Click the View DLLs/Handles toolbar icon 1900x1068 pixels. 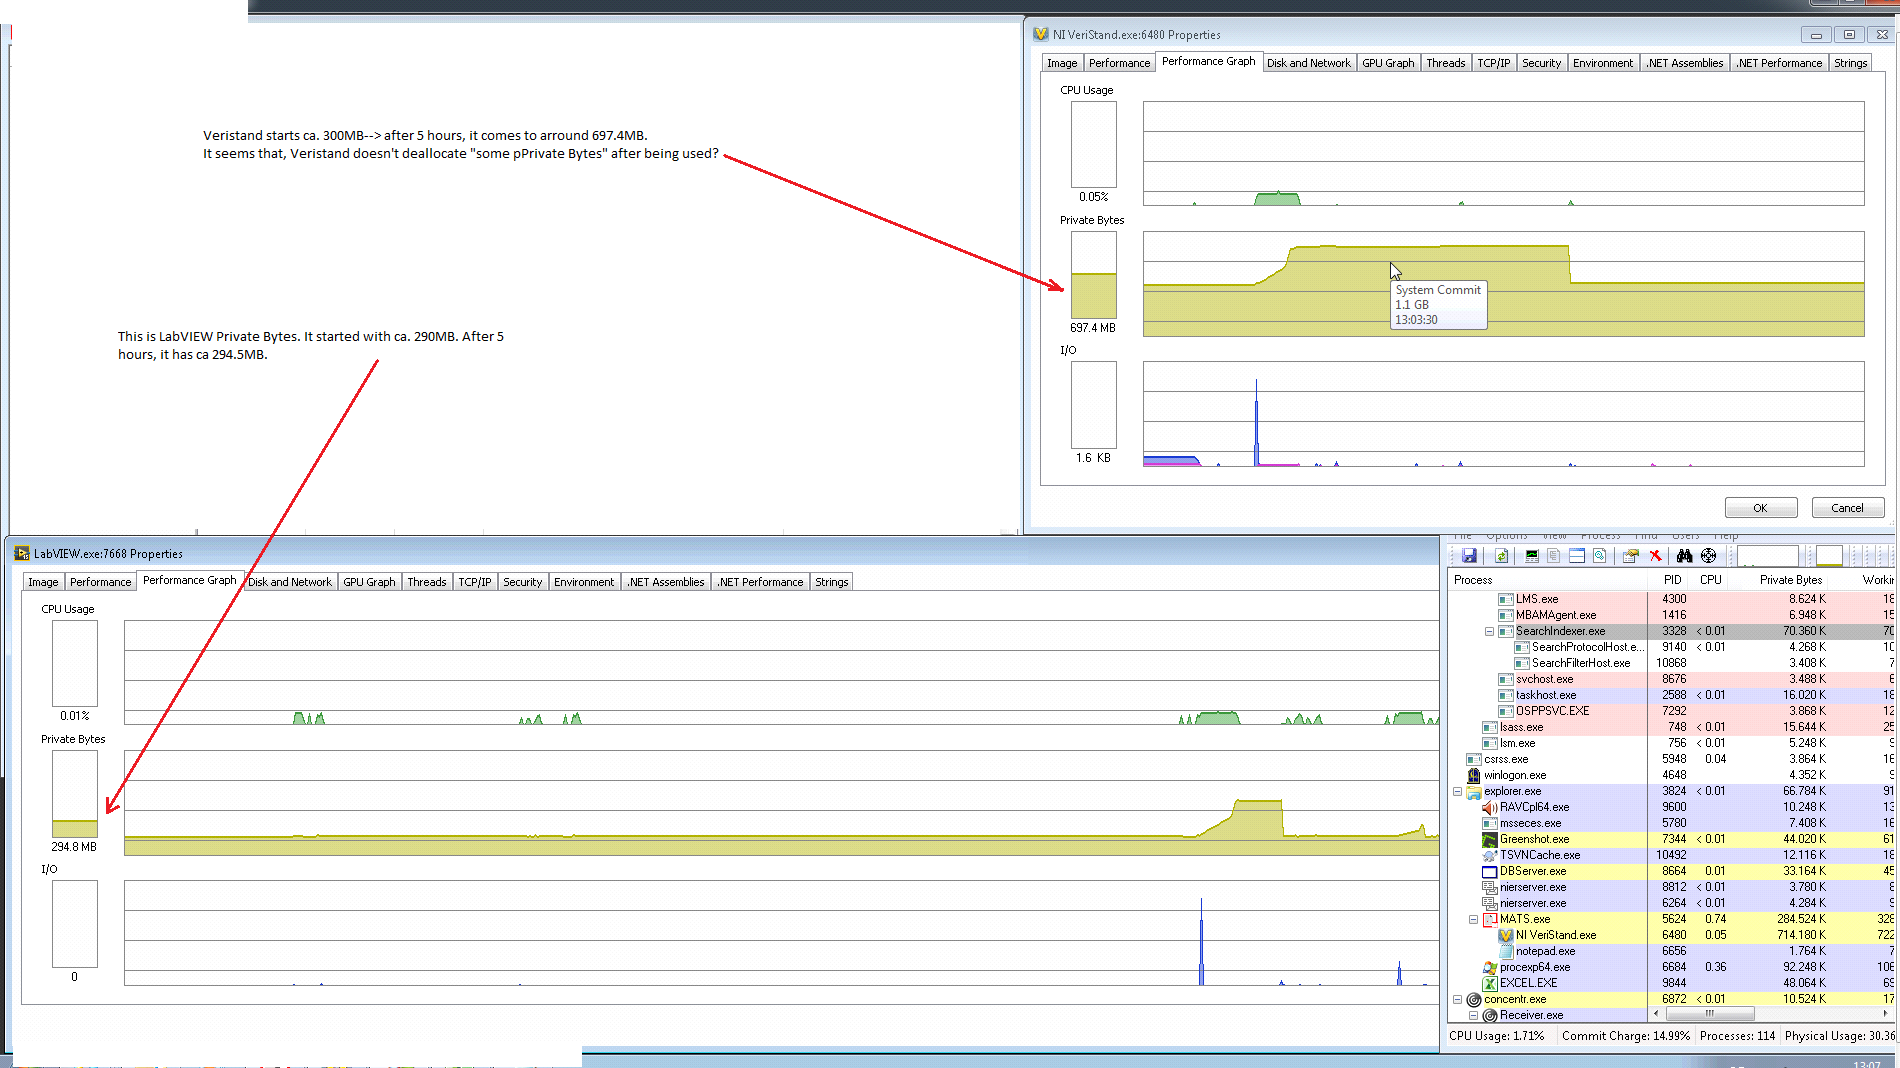click(x=1600, y=556)
